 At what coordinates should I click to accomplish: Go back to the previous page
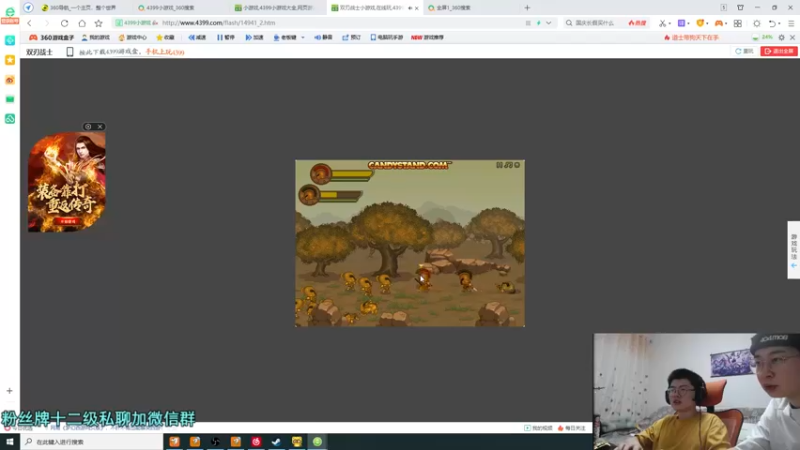click(30, 23)
